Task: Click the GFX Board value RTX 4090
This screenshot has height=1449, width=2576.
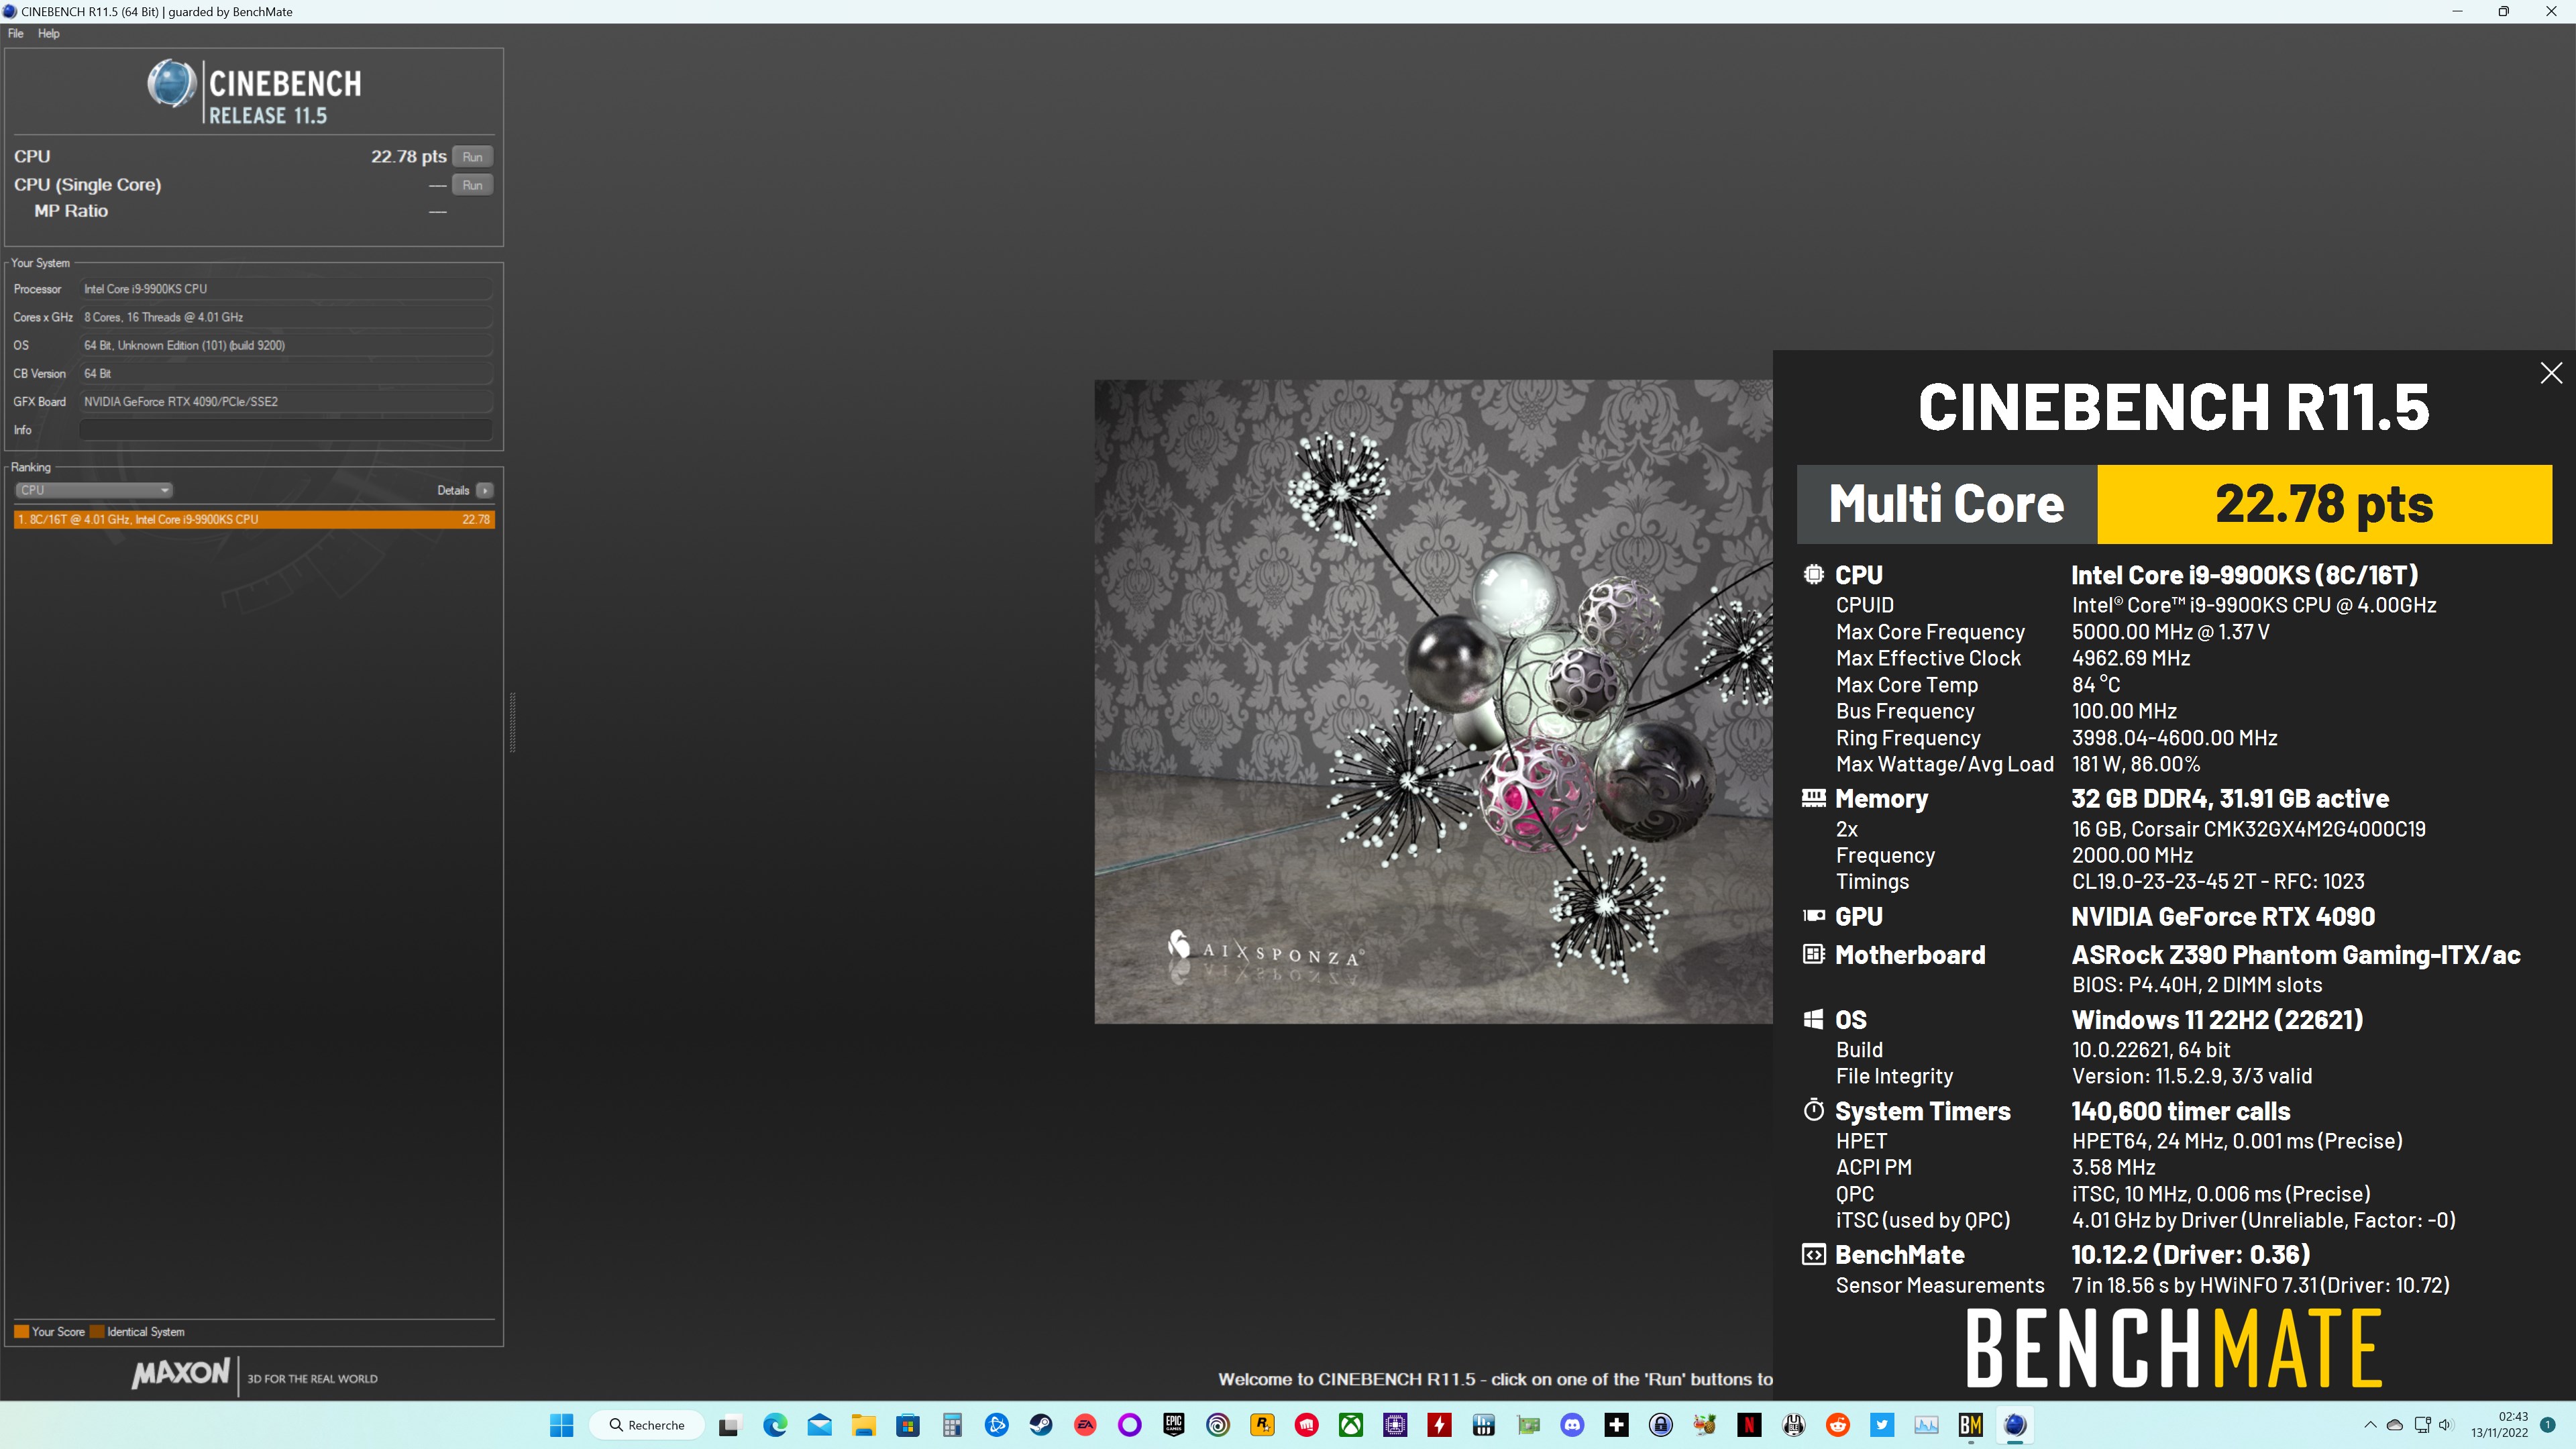Action: [x=285, y=402]
